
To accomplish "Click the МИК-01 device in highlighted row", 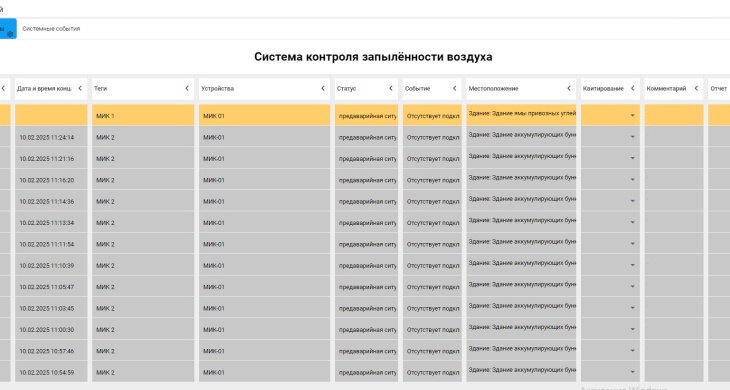I will pos(264,115).
